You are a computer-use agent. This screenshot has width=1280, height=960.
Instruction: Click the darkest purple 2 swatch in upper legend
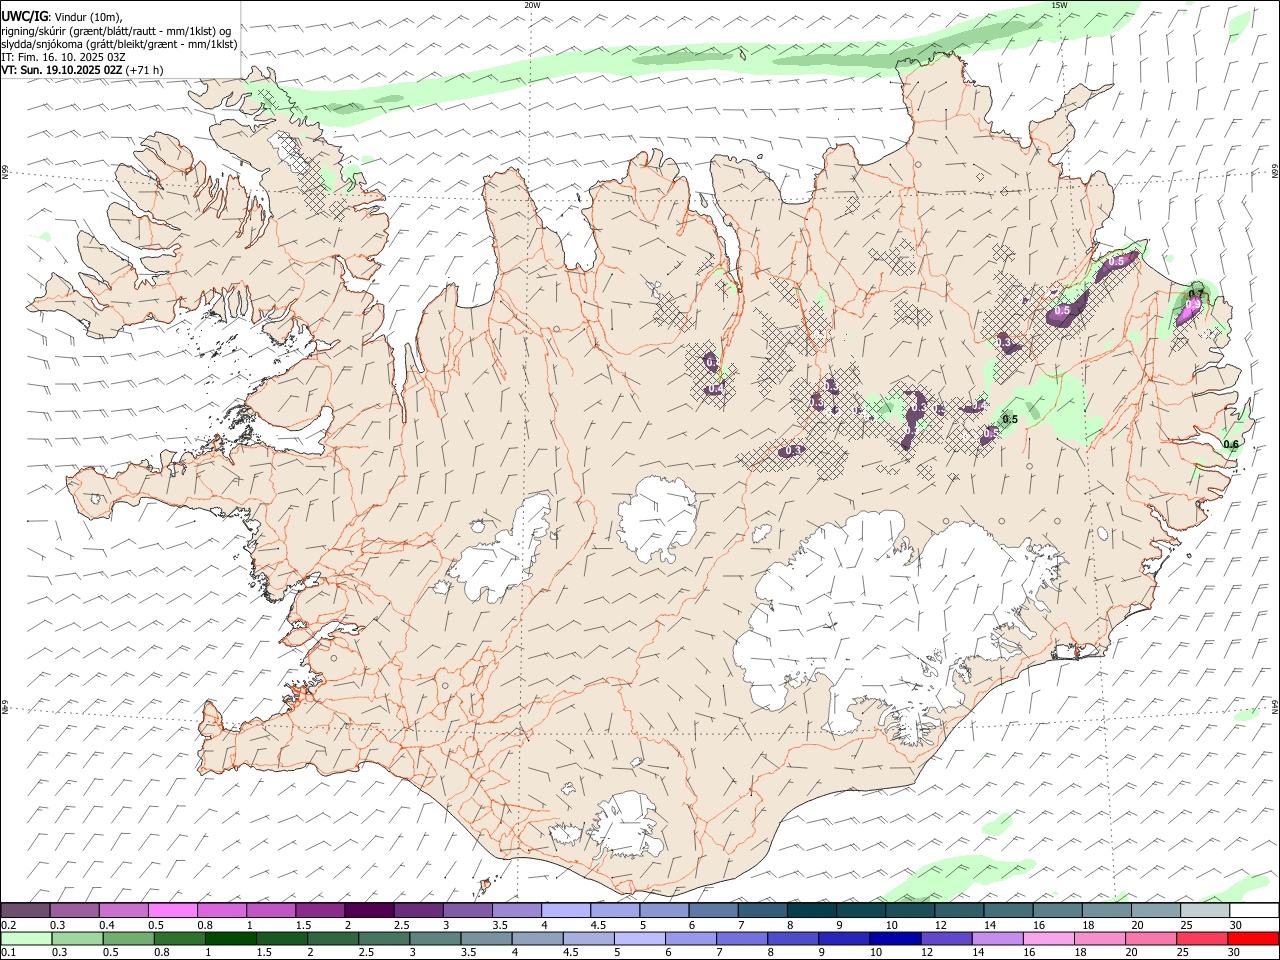click(368, 910)
